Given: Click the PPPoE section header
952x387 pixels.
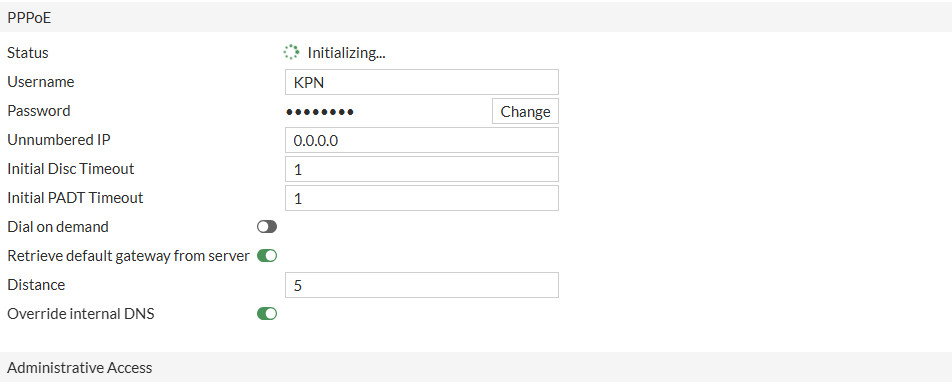Looking at the screenshot, I should [476, 18].
